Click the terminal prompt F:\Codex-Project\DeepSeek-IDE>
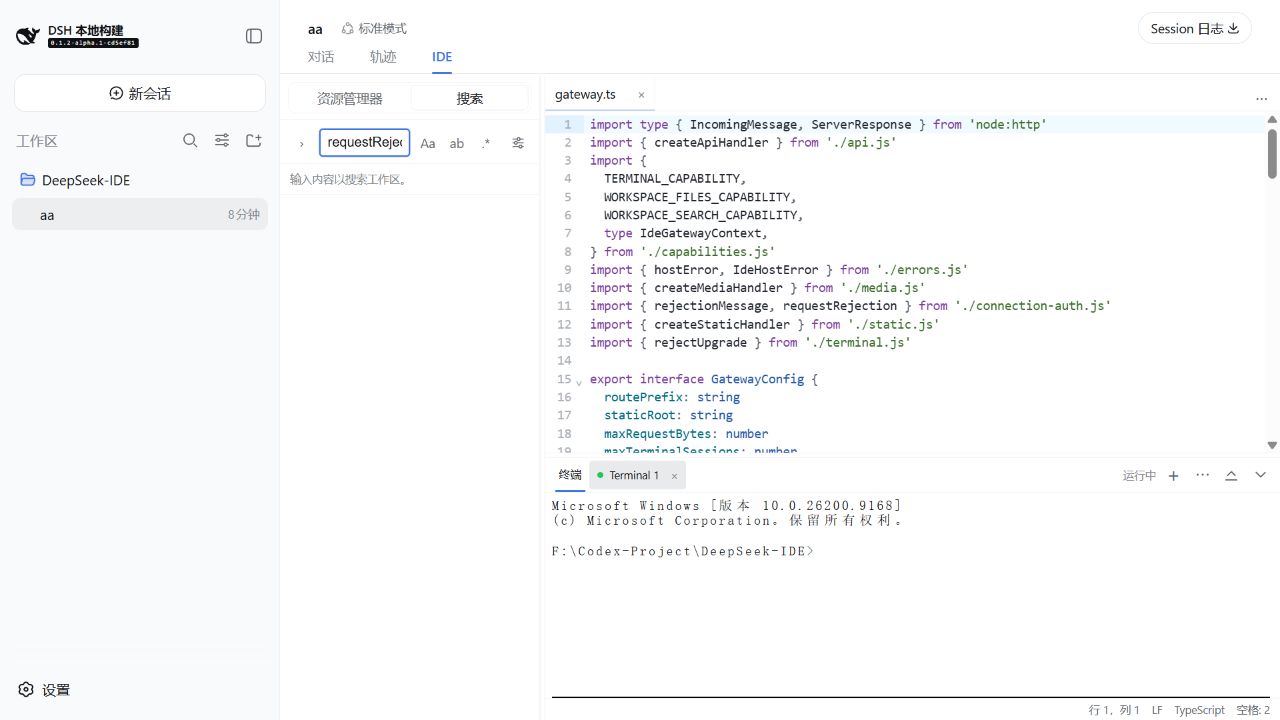Image resolution: width=1280 pixels, height=720 pixels. 683,551
